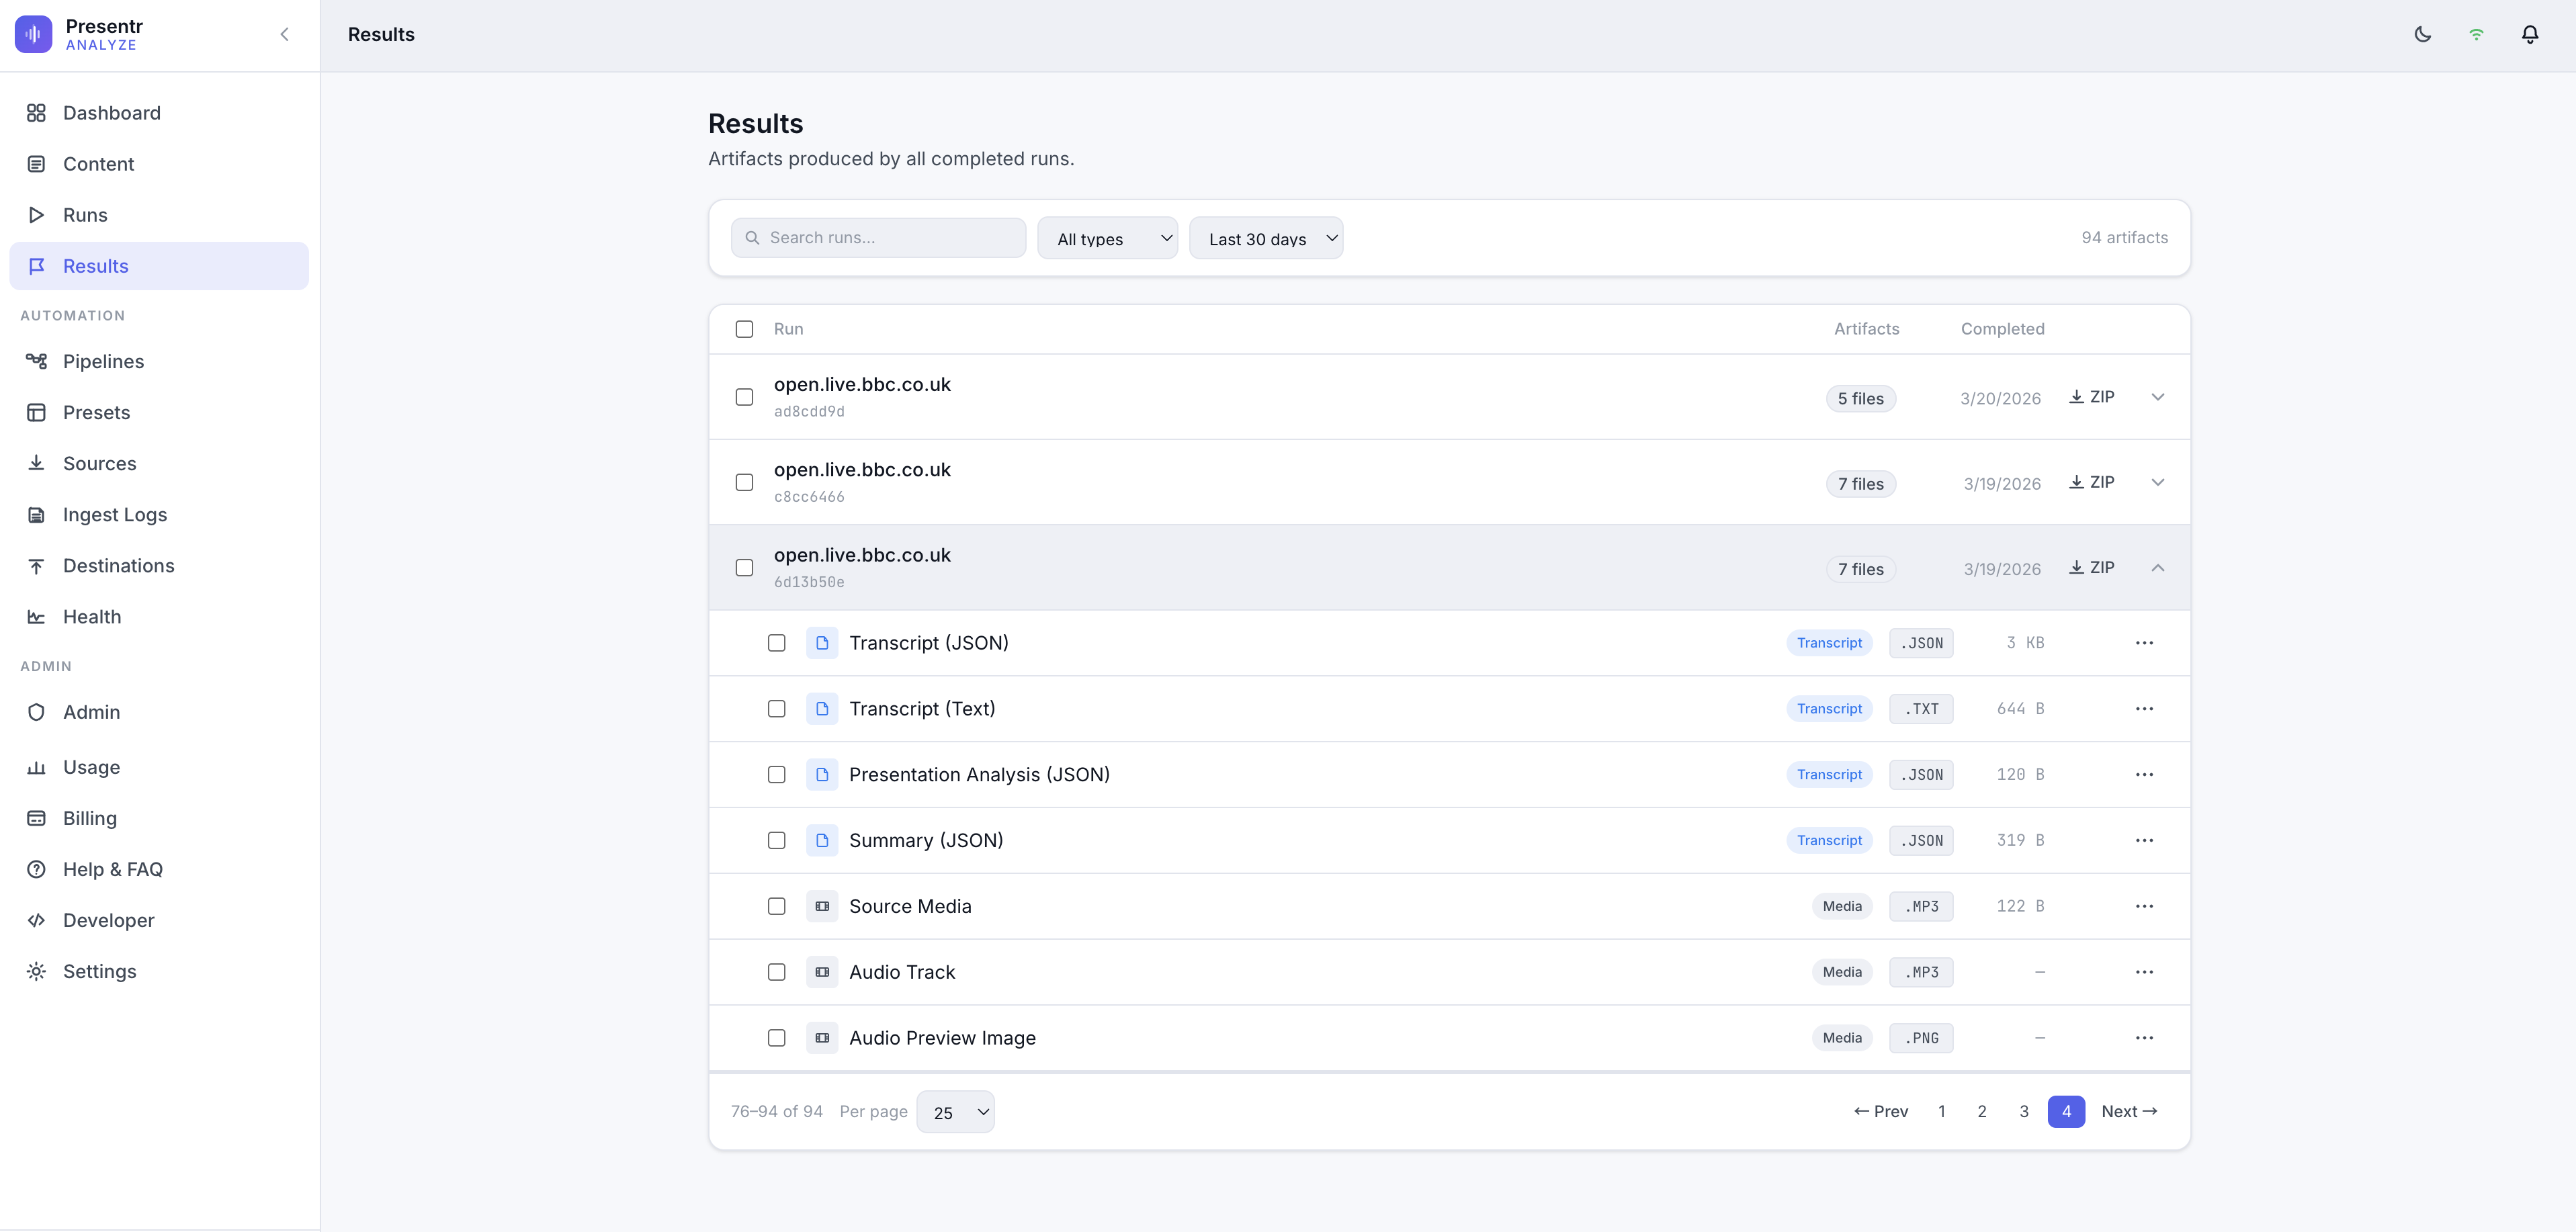Select all runs with the header checkbox
2576x1232 pixels.
coord(745,329)
